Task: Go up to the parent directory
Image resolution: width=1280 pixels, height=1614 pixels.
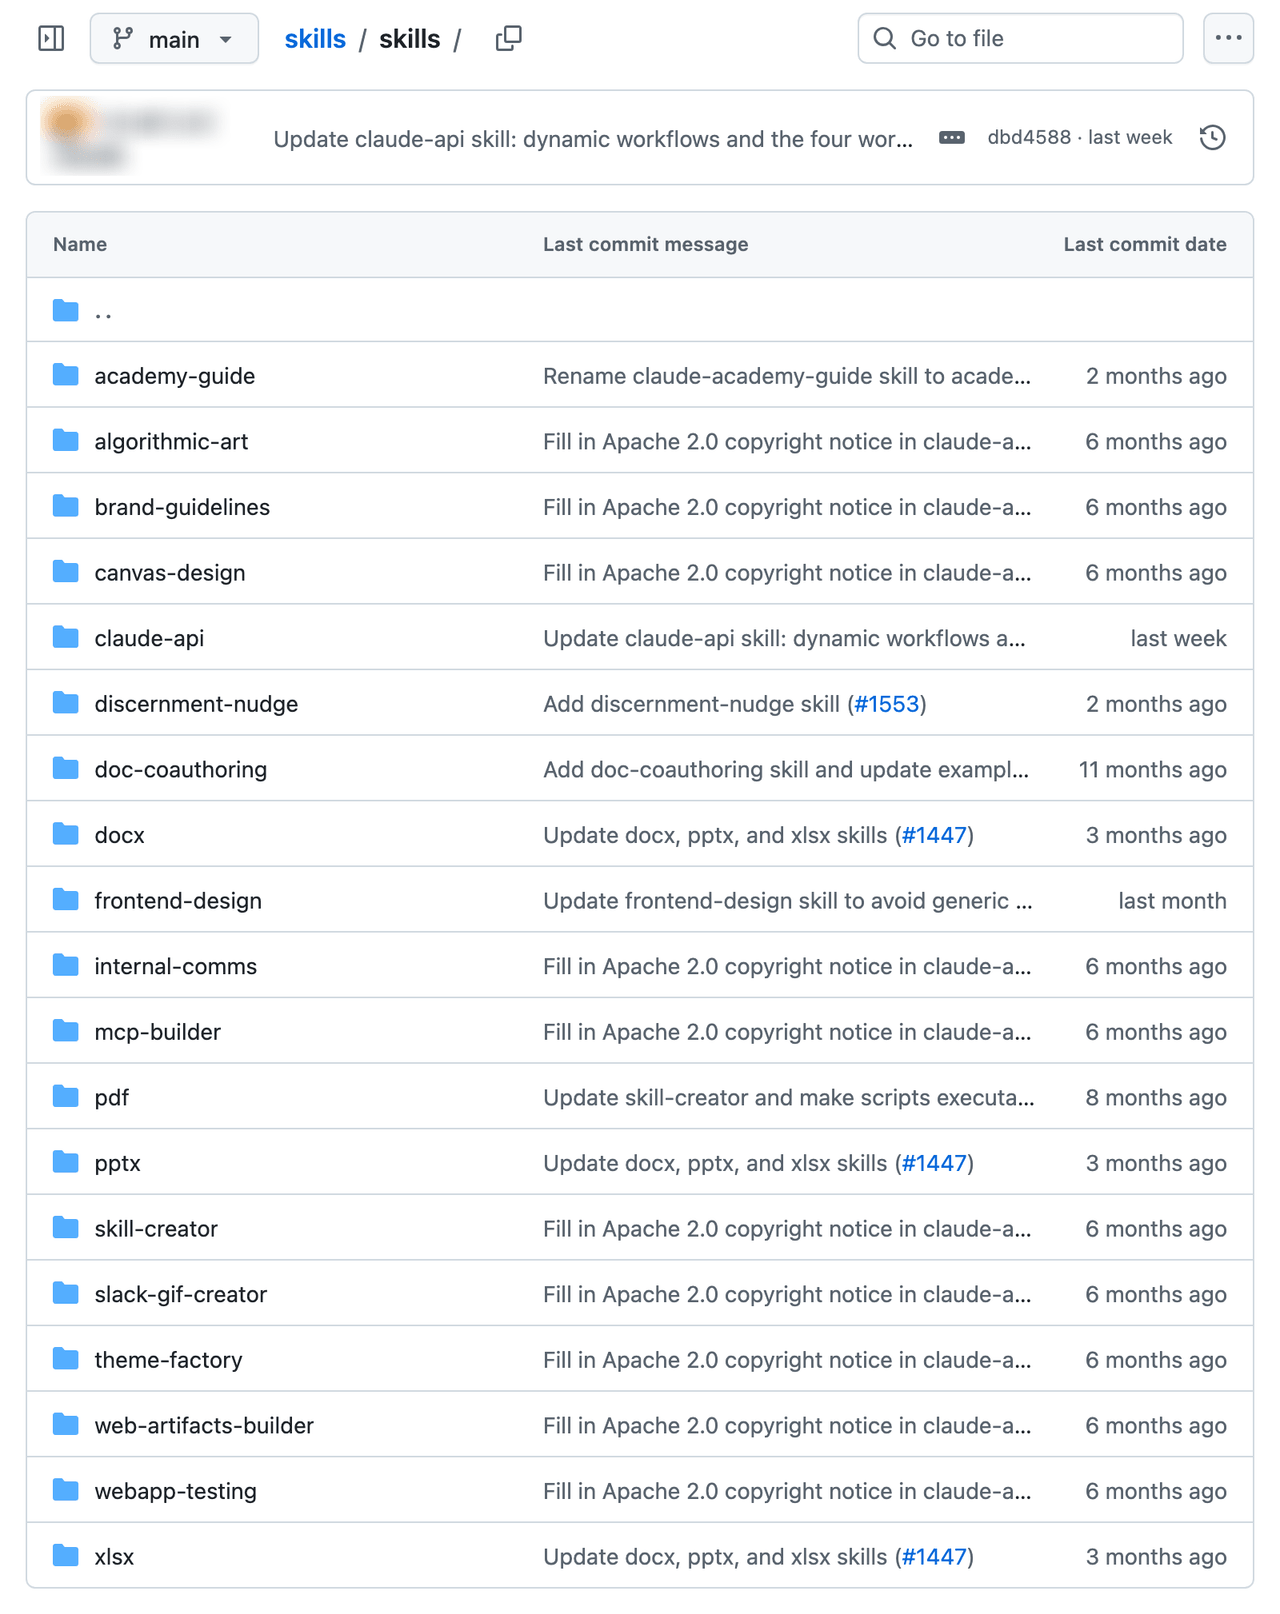Action: (103, 311)
